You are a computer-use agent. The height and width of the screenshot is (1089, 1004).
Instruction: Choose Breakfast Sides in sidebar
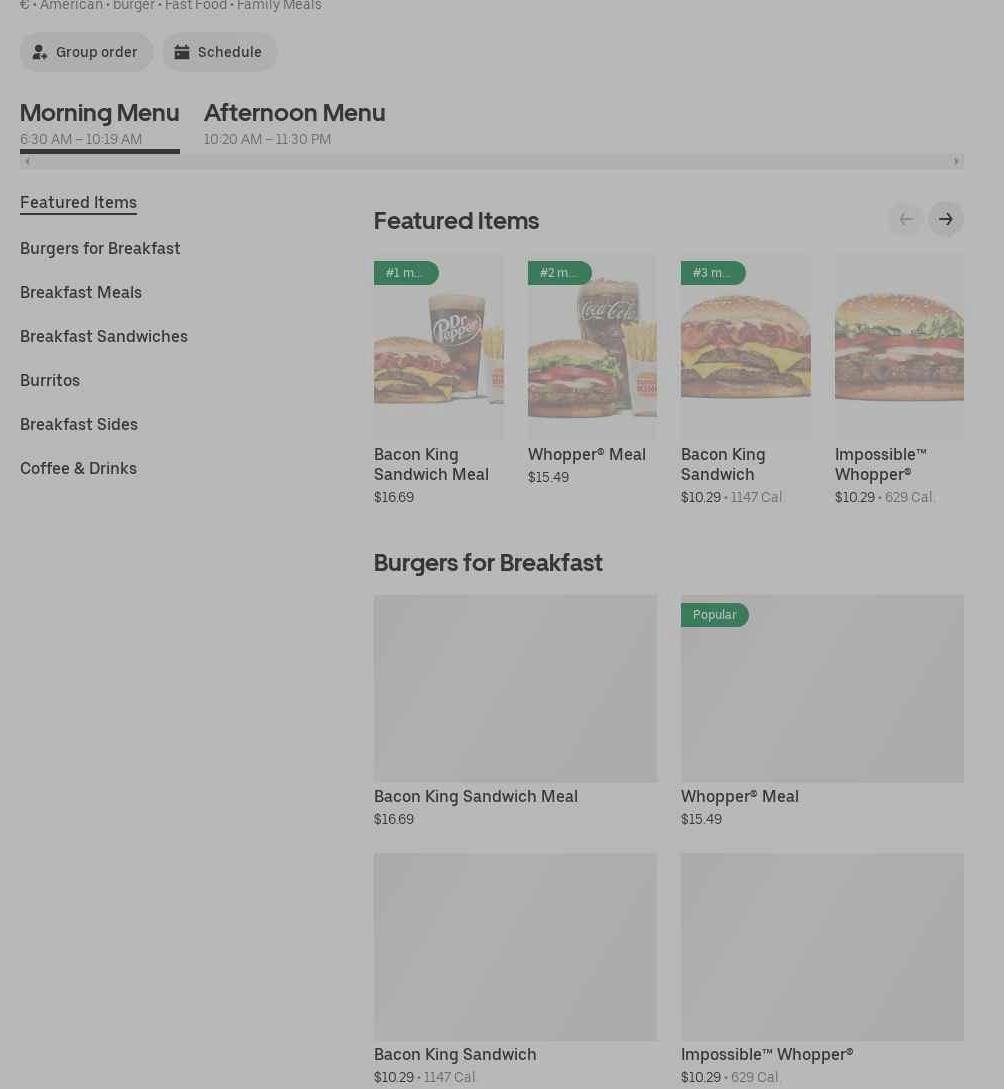tap(79, 424)
